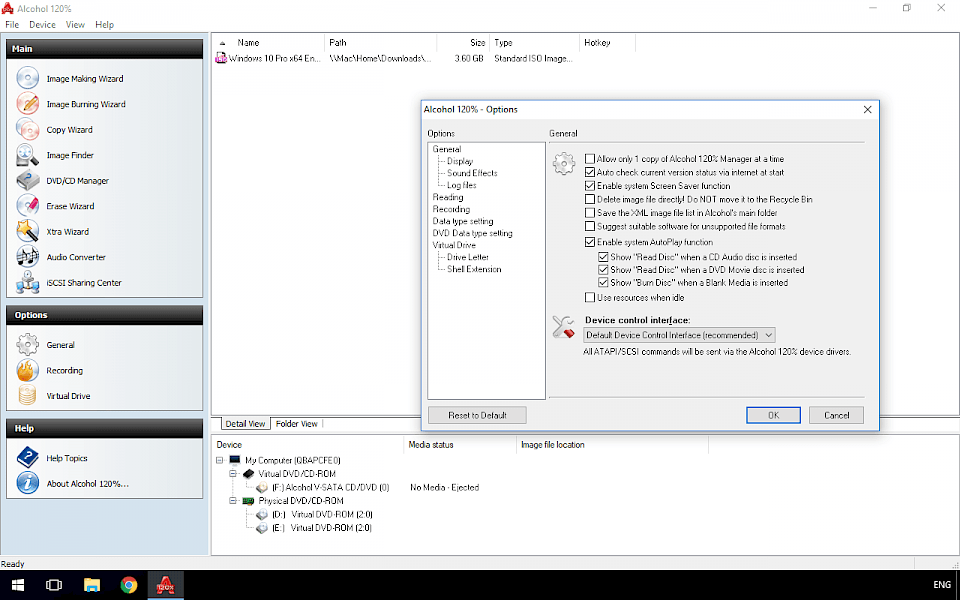Screen dimensions: 960x600
Task: Open the iSCSI Sharing Center icon
Action: click(x=28, y=283)
